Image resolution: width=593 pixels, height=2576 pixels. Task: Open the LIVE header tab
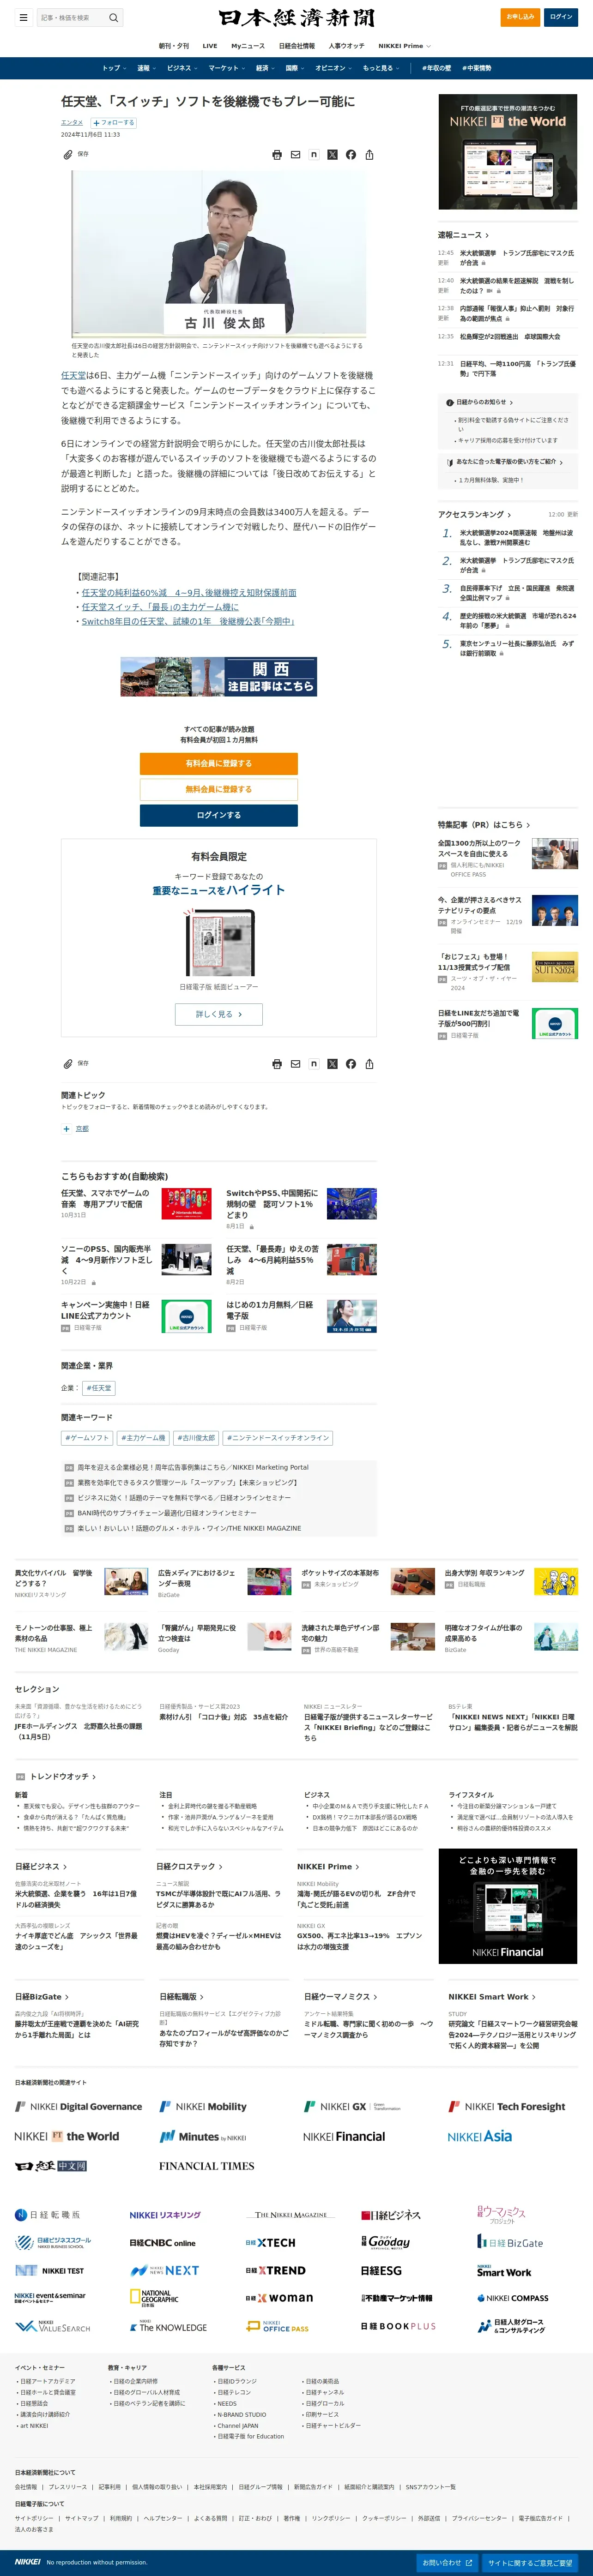(x=210, y=46)
